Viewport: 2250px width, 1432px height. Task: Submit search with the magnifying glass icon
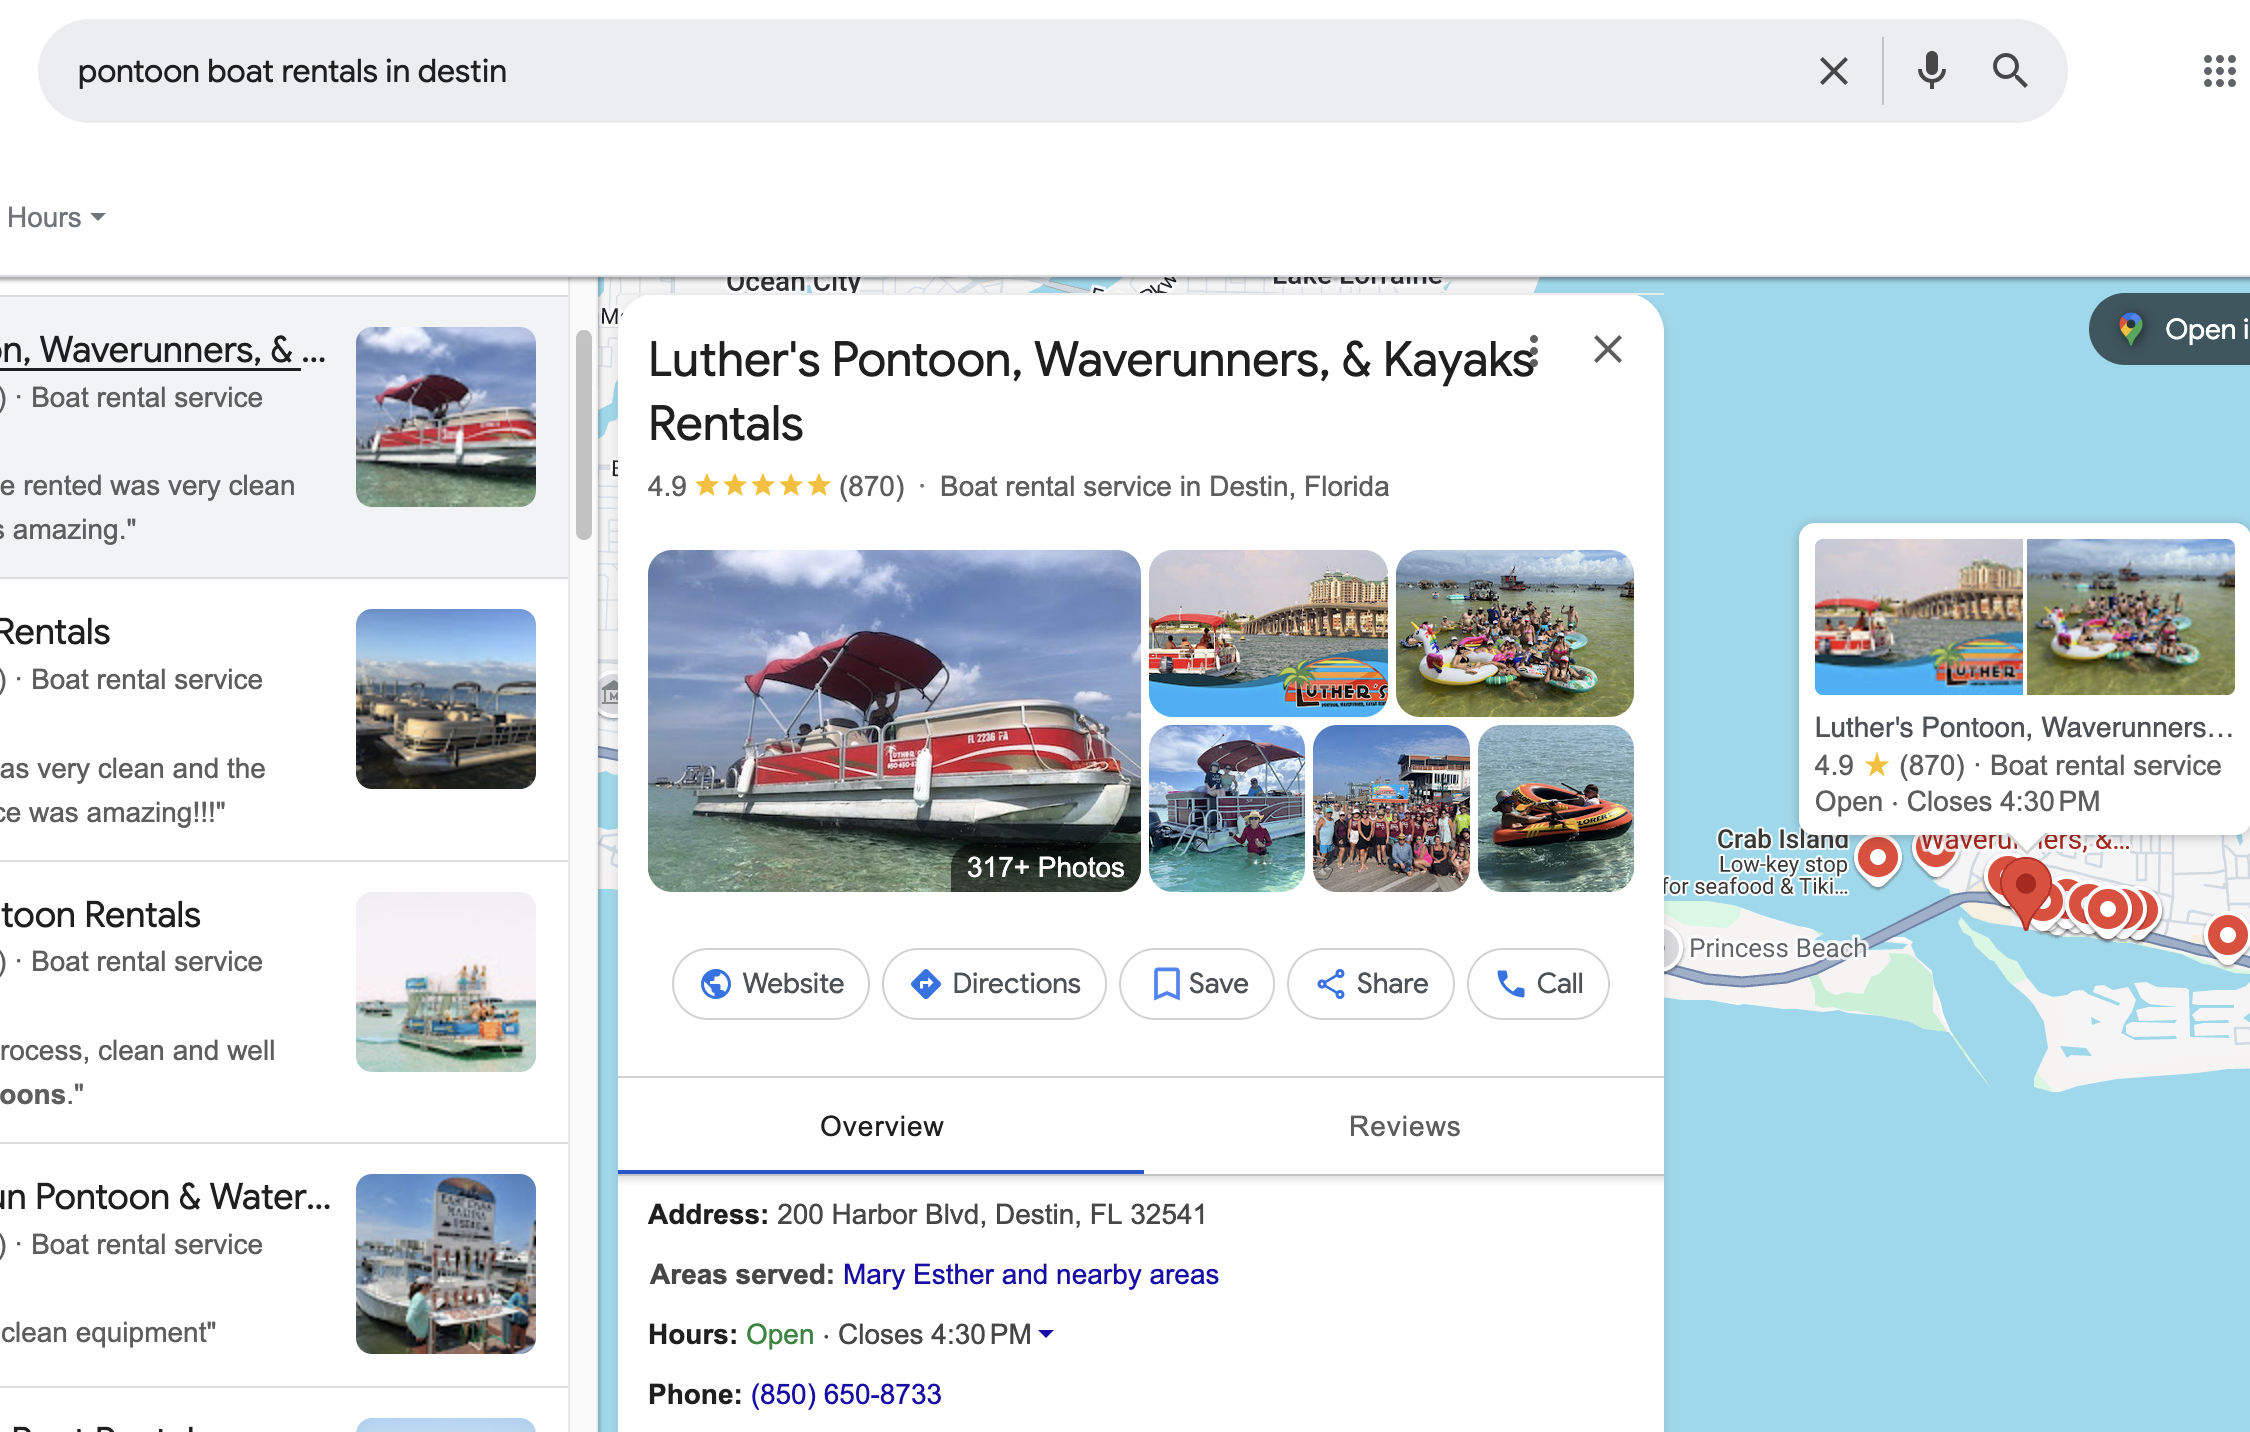pos(2009,71)
